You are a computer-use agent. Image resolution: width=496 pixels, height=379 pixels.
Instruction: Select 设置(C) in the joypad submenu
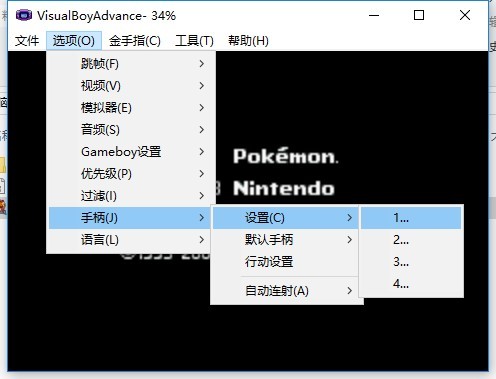tap(286, 218)
